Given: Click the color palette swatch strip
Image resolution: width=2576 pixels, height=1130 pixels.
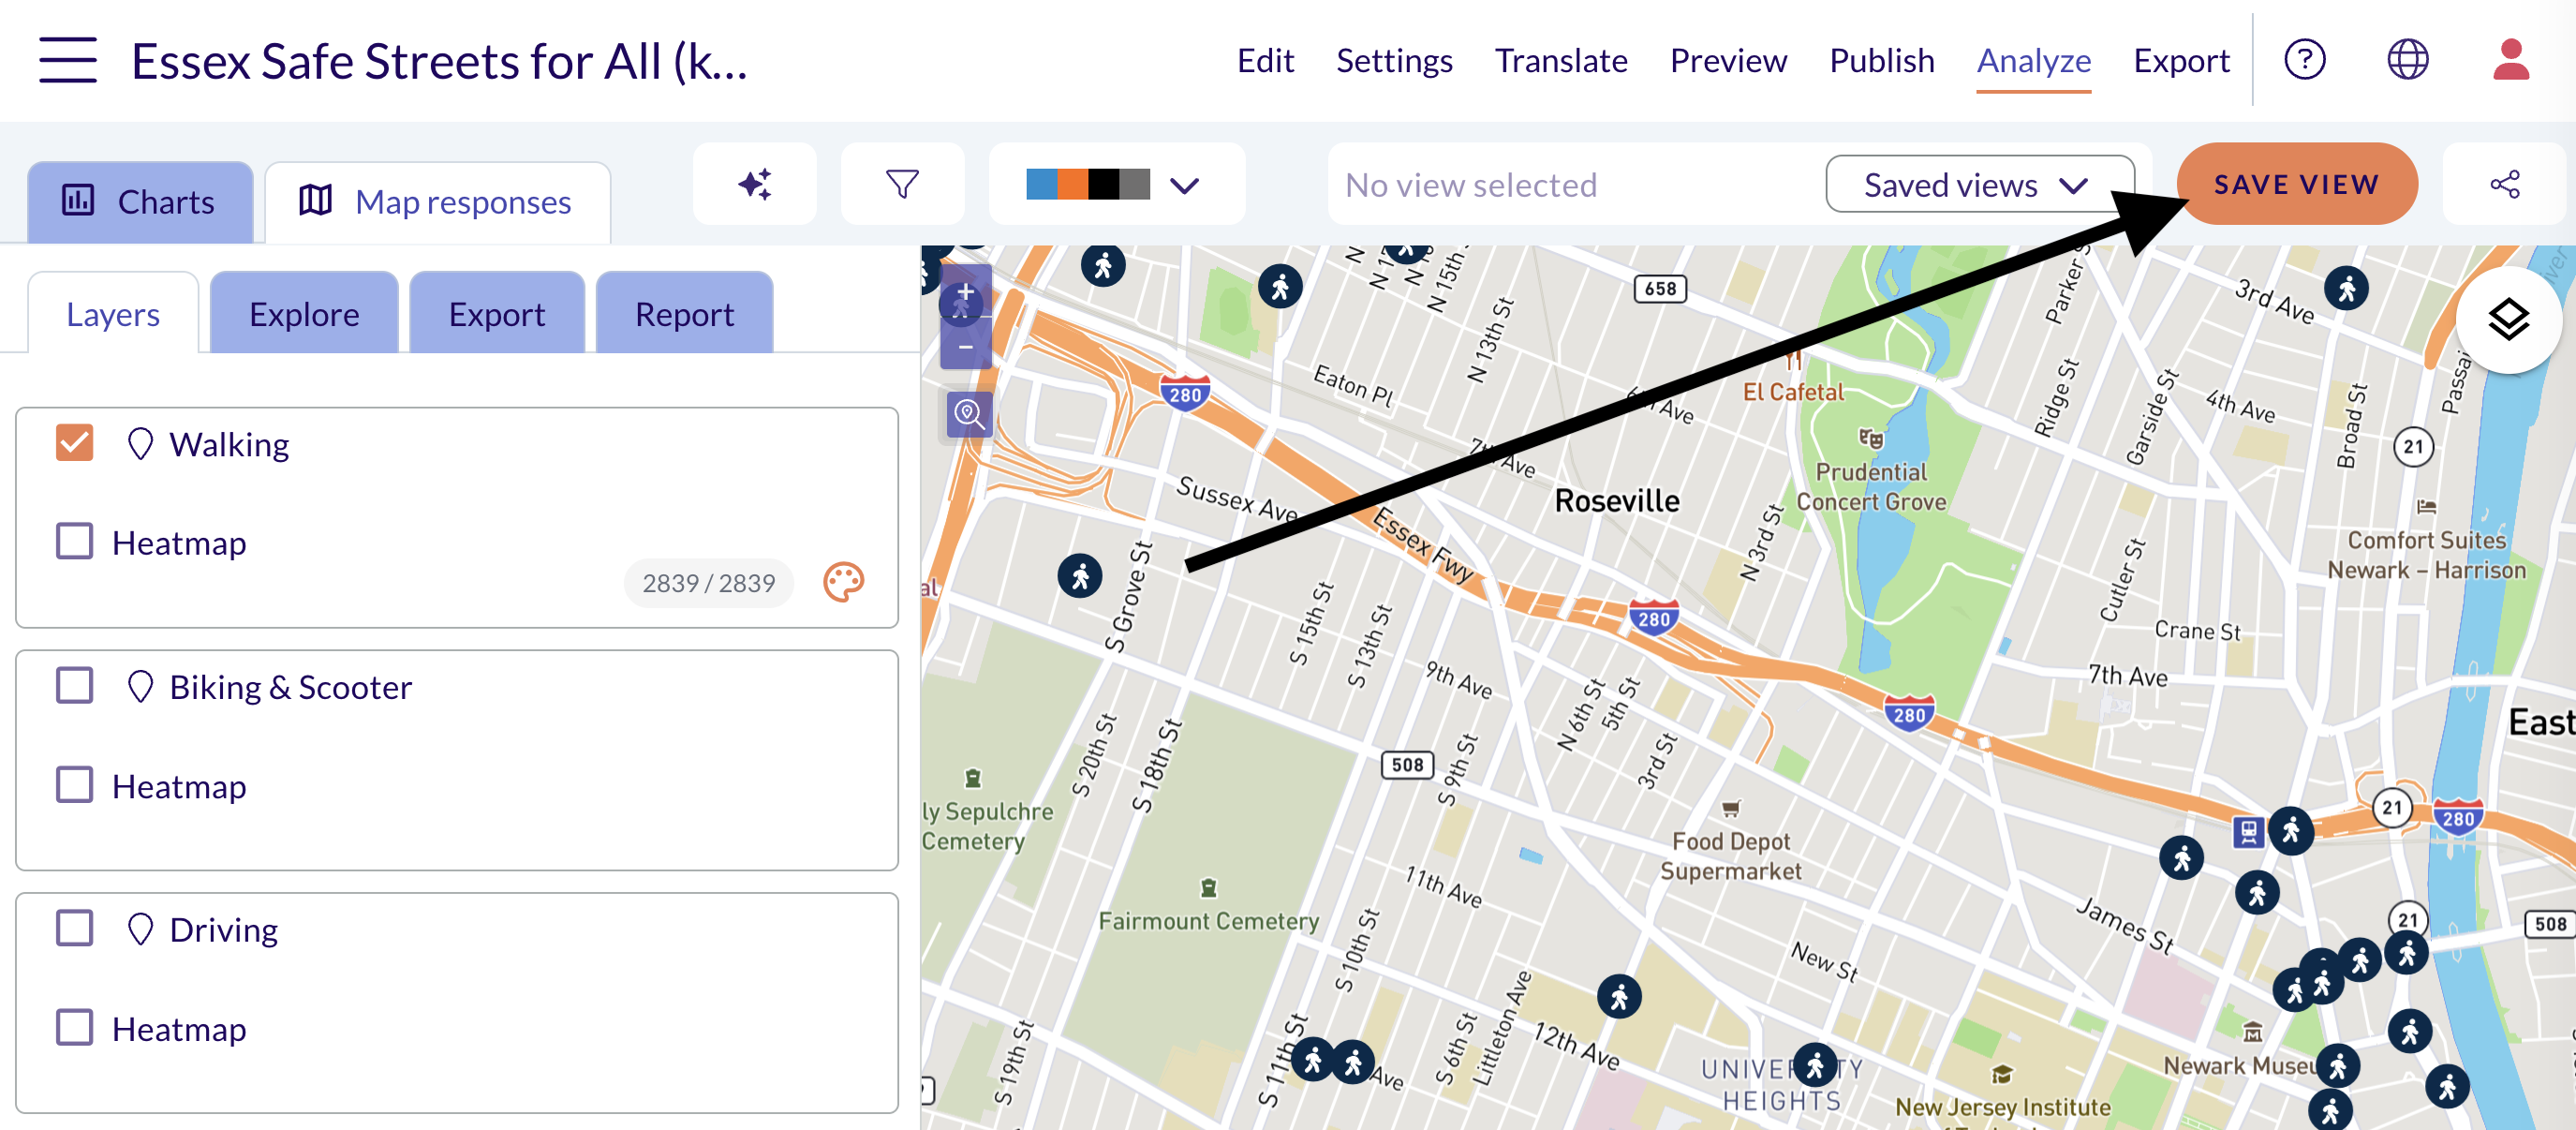Looking at the screenshot, I should point(1088,185).
